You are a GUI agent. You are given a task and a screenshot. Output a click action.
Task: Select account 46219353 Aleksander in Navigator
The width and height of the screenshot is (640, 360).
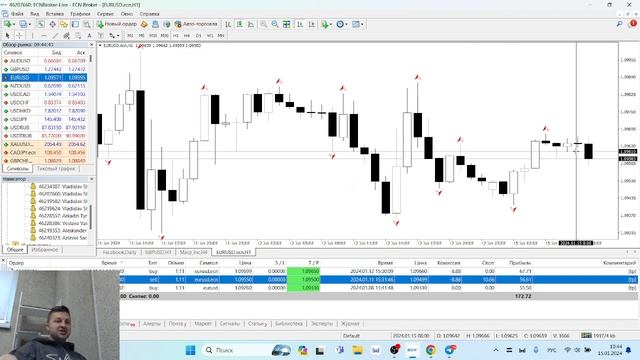(58, 231)
